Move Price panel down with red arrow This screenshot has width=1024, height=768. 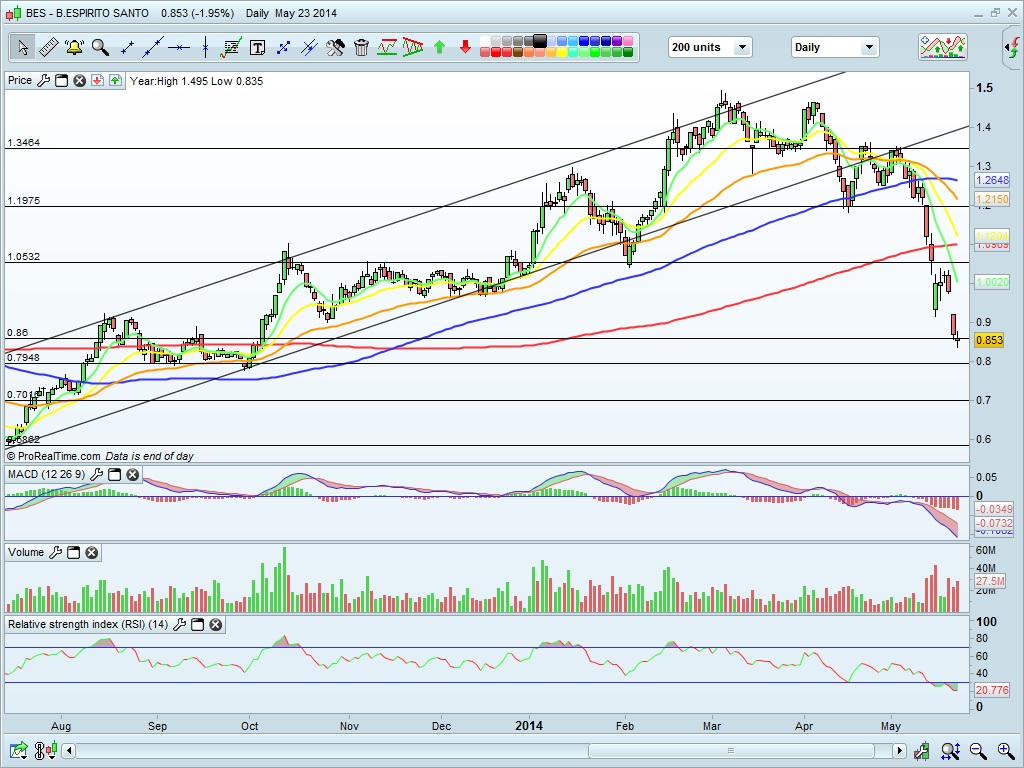pyautogui.click(x=97, y=80)
